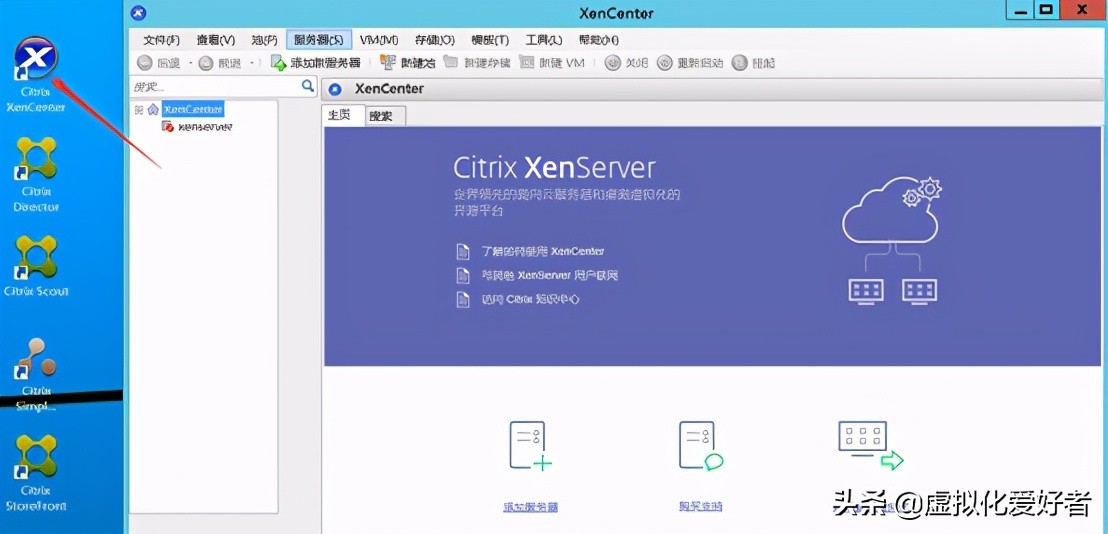Screen dimensions: 1108x534
Task: Click the New Storage toolbar icon
Action: click(x=451, y=62)
